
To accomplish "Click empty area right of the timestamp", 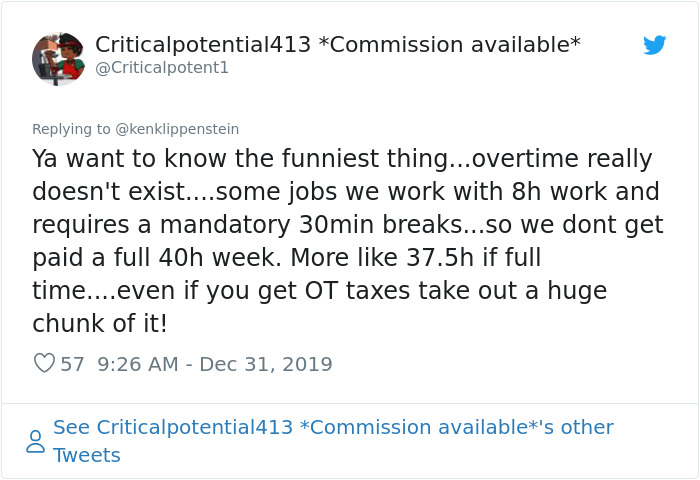I will pyautogui.click(x=500, y=364).
